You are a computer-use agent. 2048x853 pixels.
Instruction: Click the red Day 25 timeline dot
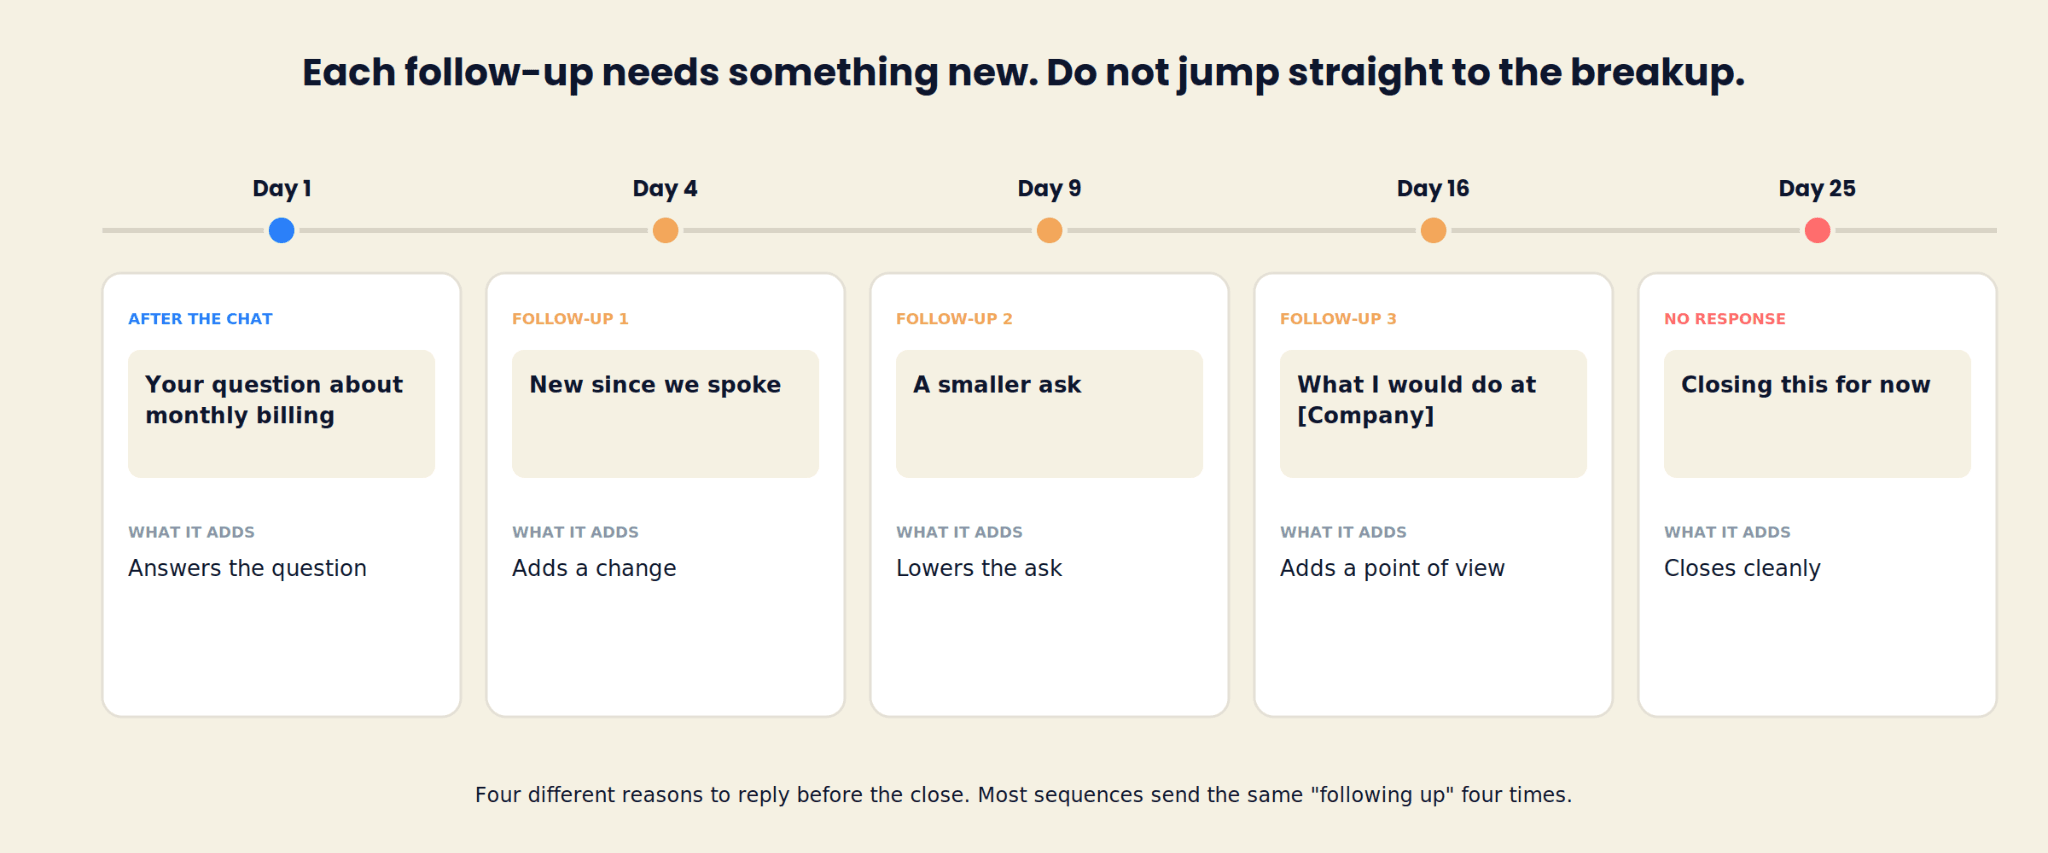point(1818,231)
